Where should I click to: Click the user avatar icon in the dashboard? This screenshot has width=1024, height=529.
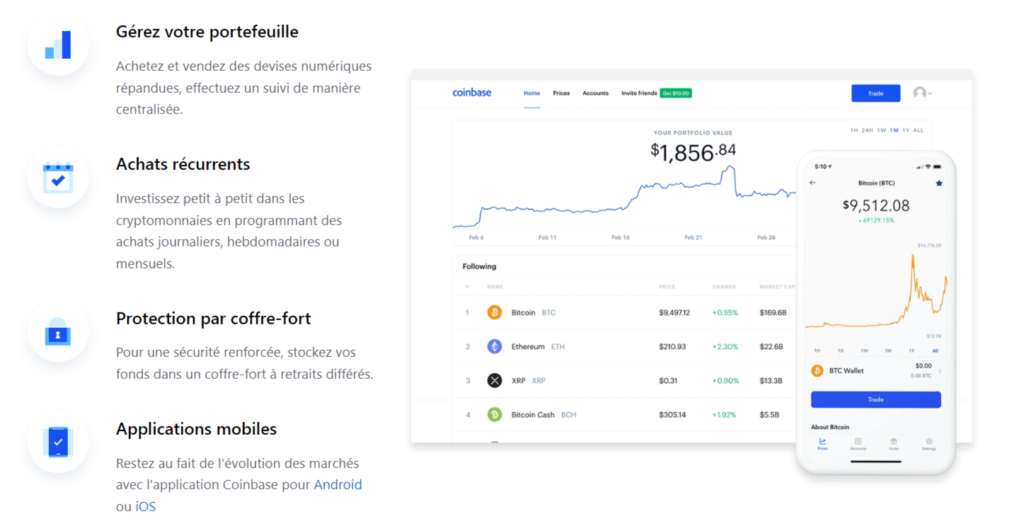(920, 93)
